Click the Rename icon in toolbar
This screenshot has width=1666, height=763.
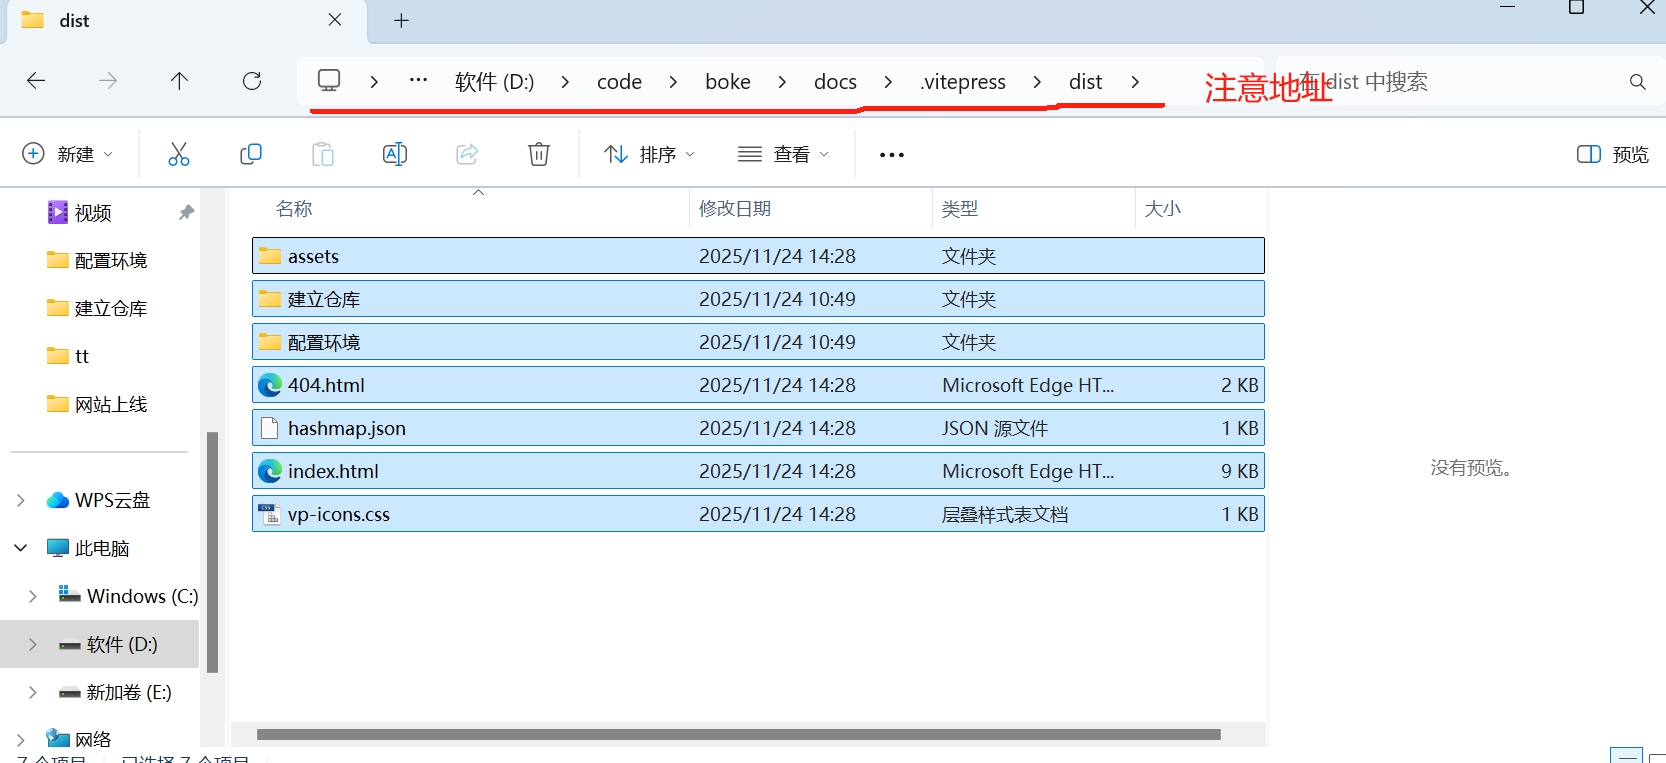point(395,154)
